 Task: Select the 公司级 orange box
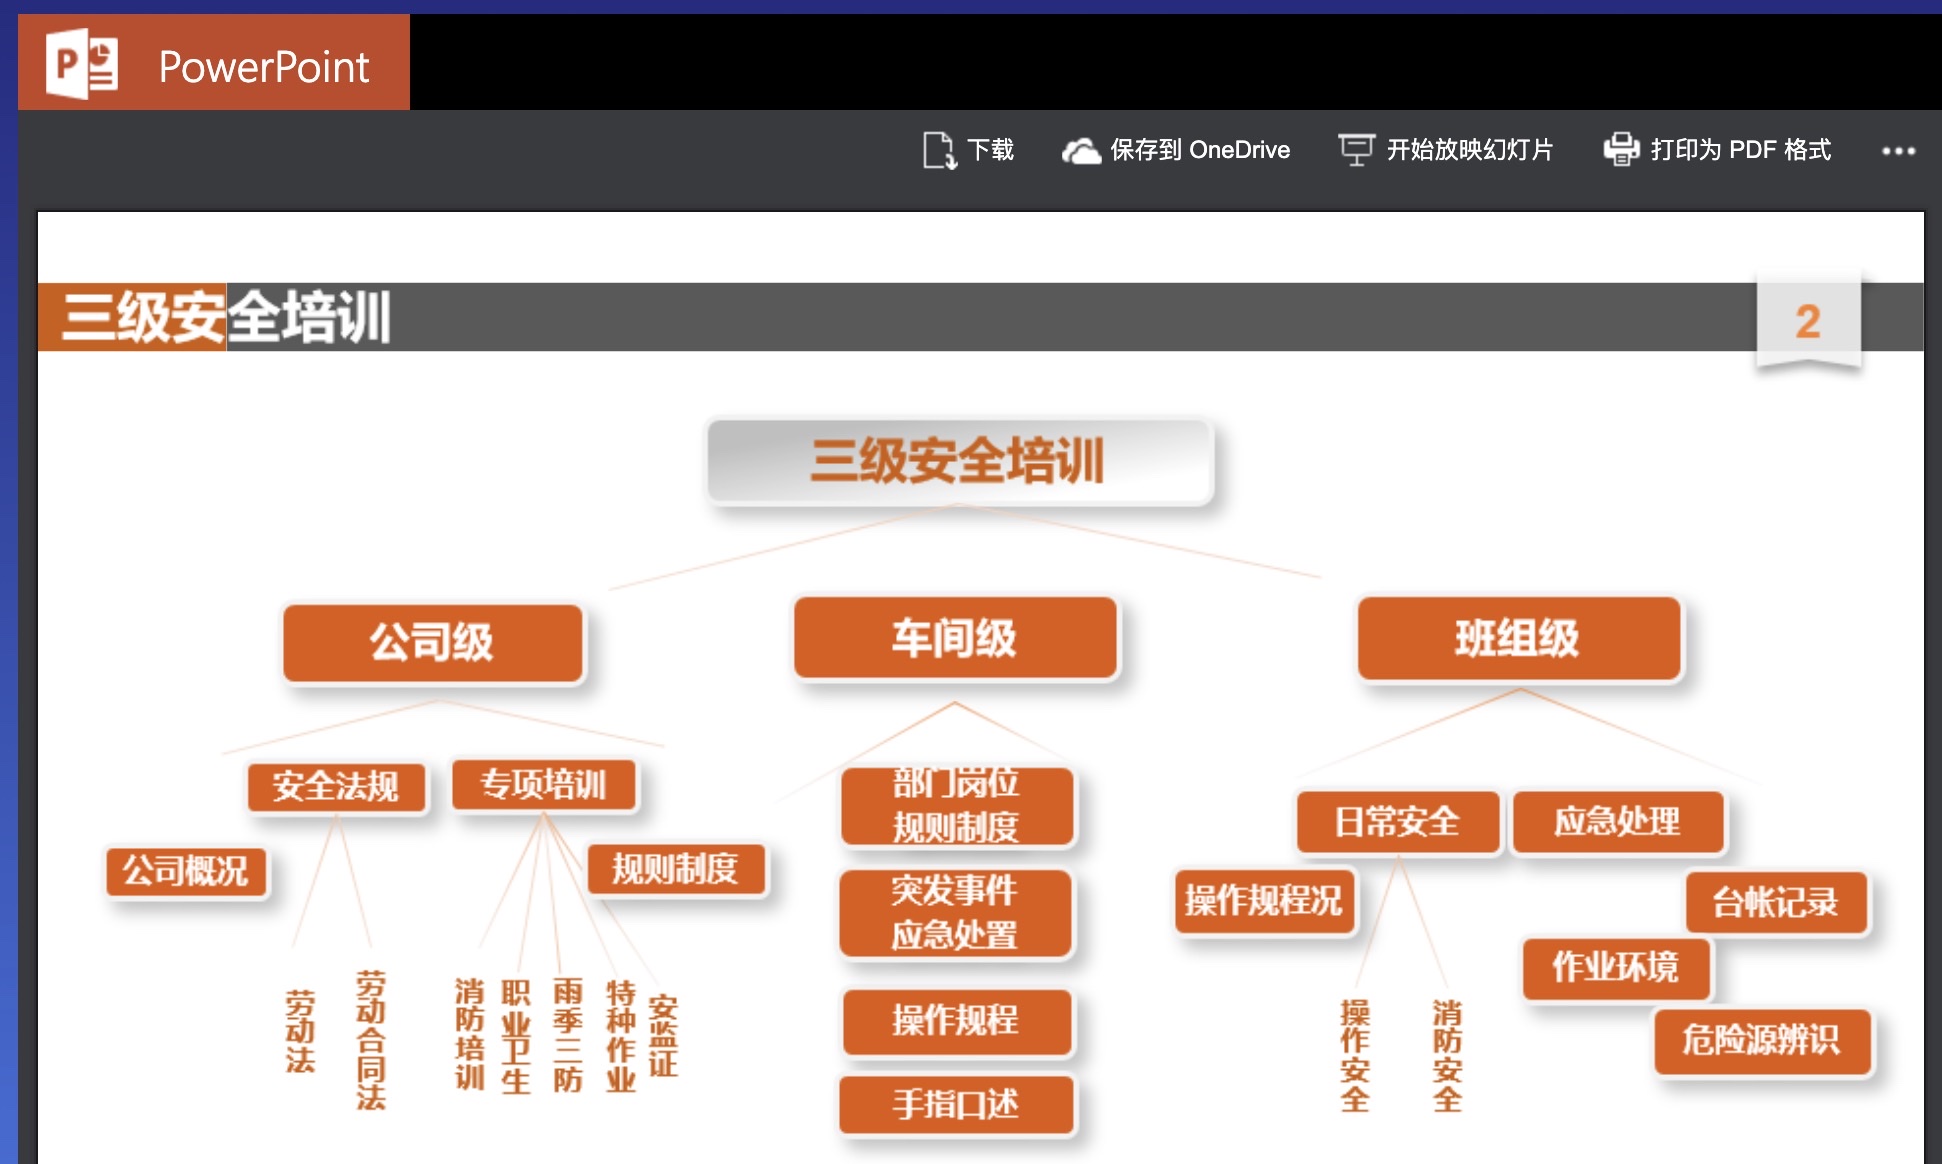click(432, 641)
